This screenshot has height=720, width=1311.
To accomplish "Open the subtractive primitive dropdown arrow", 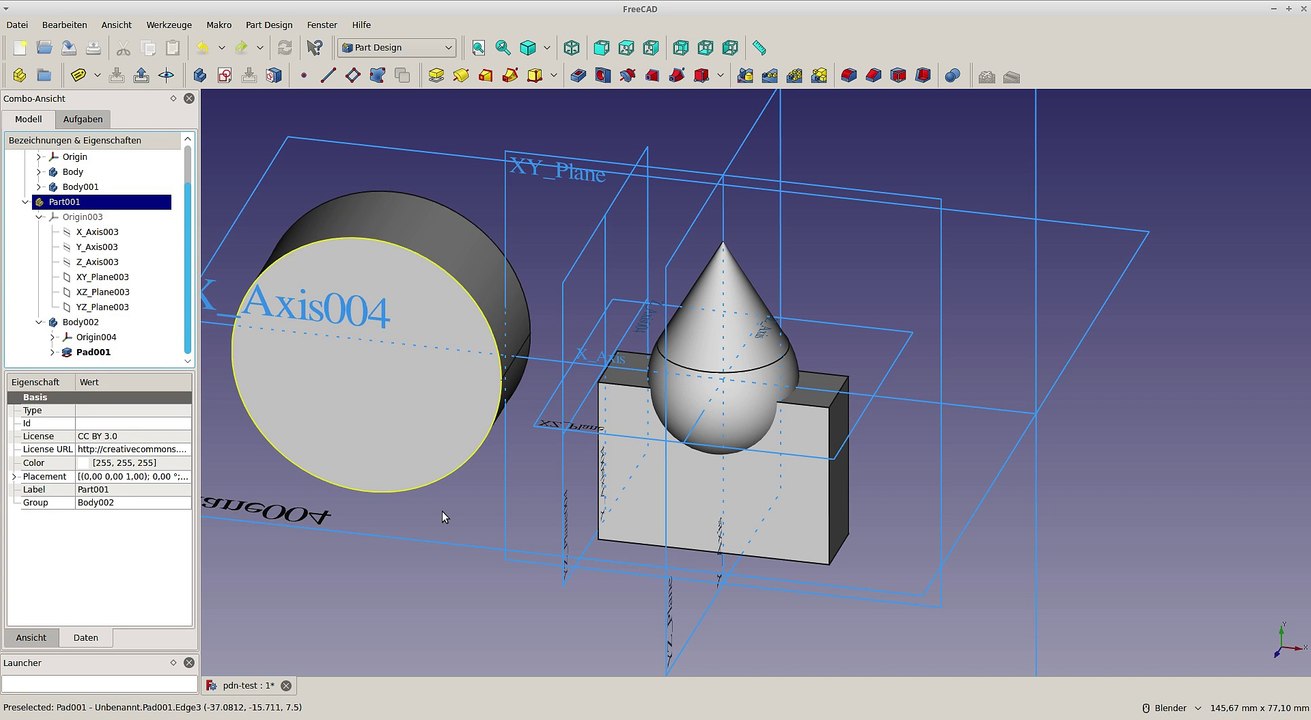I will 720,75.
